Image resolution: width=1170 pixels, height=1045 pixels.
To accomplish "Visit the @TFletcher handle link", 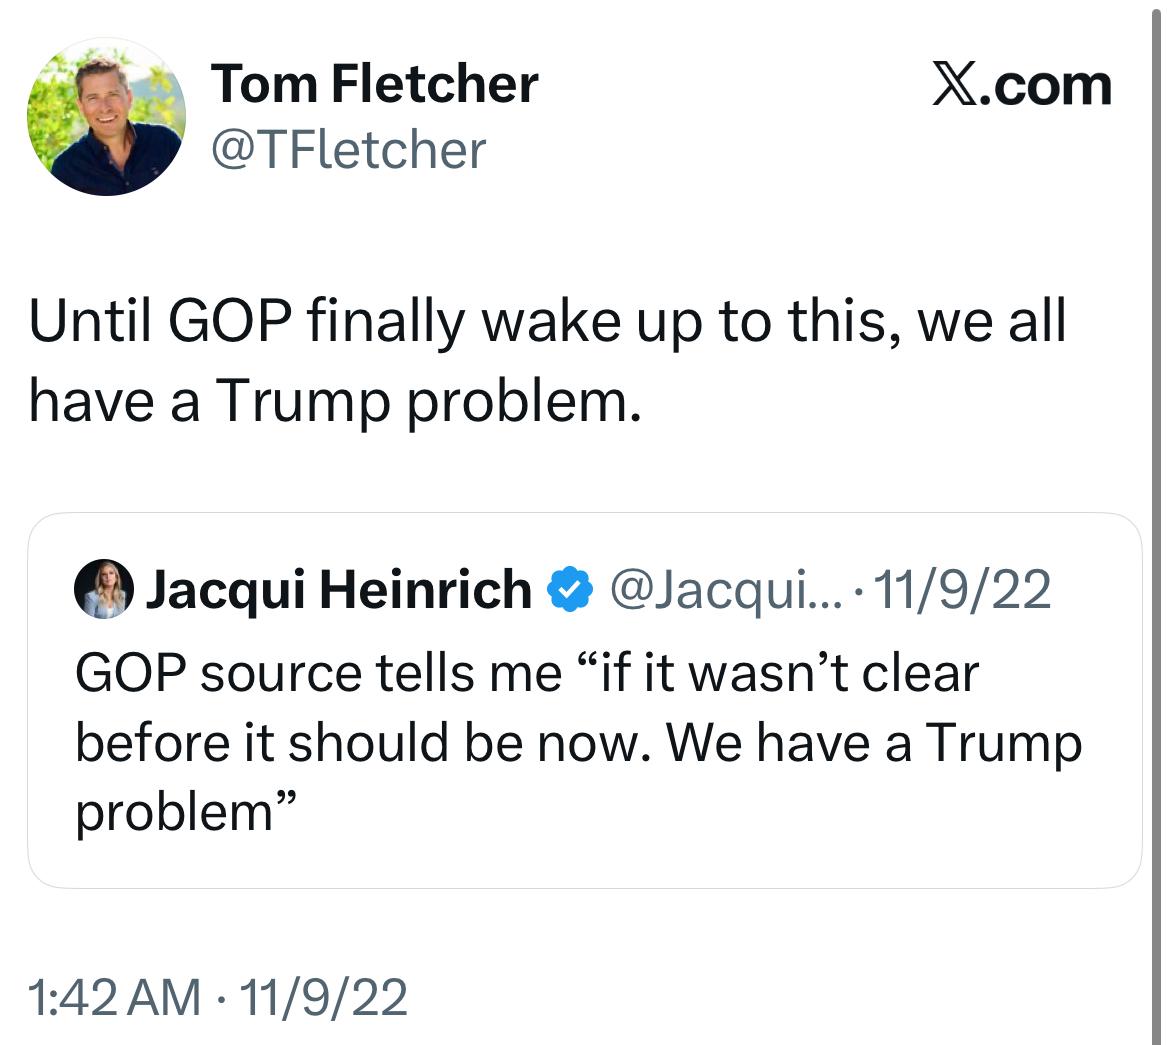I will [x=347, y=150].
